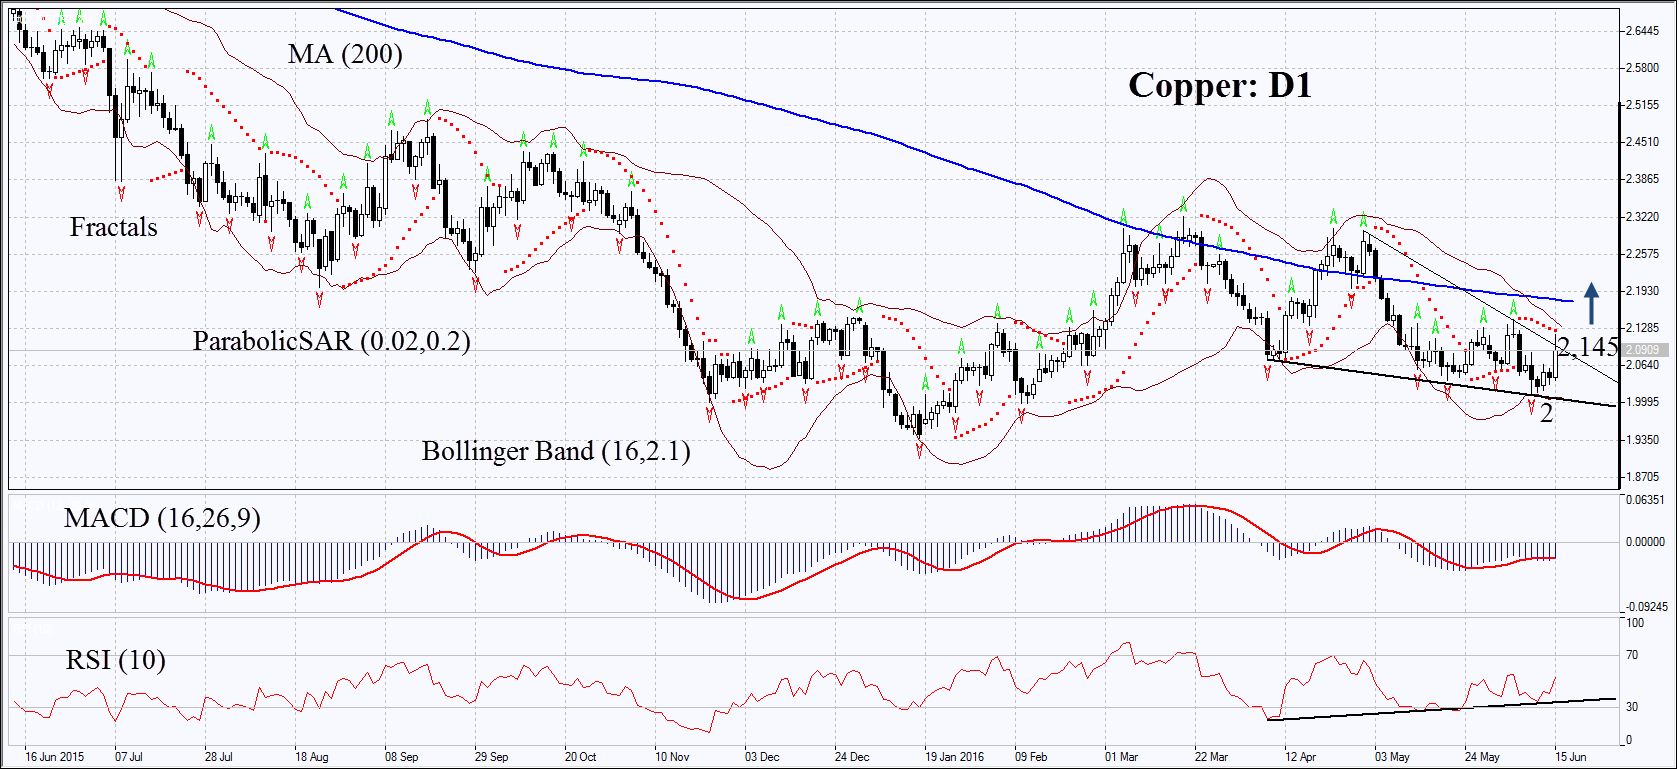Select the "24 Dec" date label

[852, 757]
